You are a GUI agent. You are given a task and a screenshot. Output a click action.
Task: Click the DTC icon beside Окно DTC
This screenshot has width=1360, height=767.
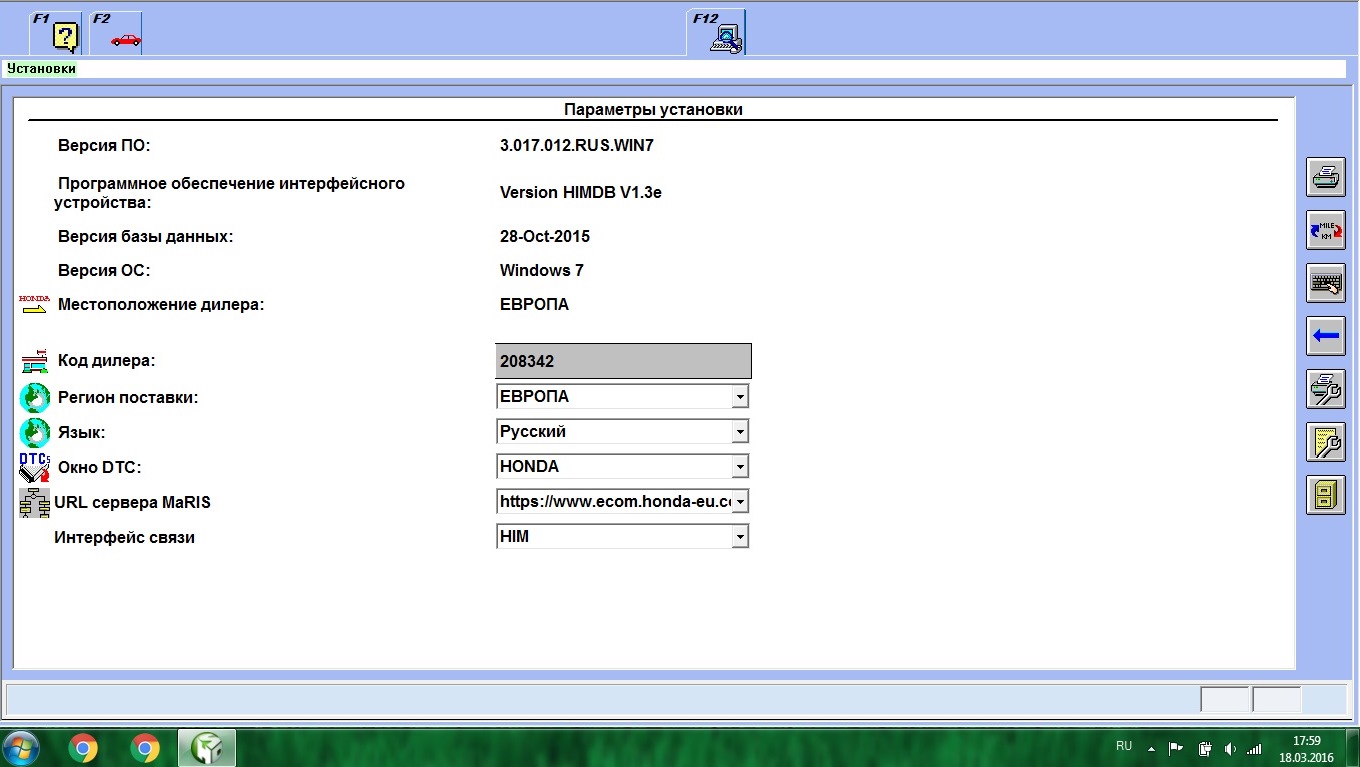(x=34, y=467)
